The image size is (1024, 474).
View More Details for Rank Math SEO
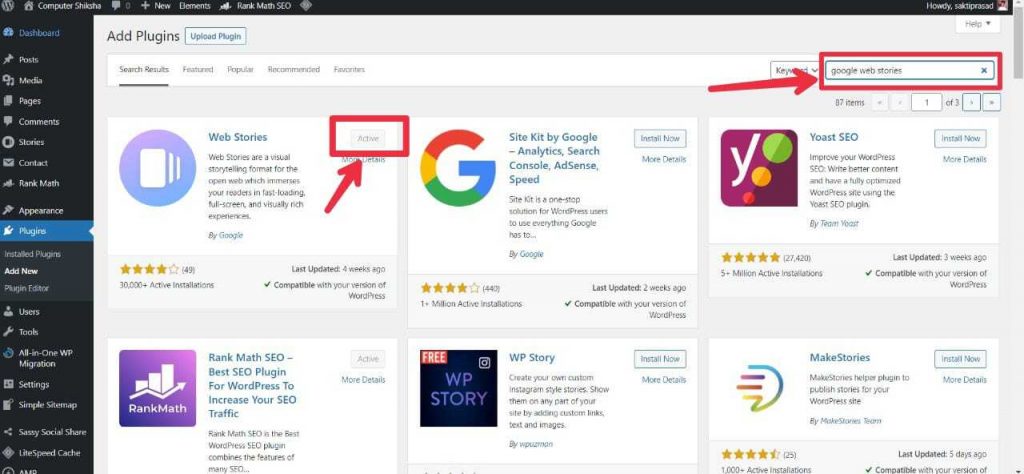363,379
